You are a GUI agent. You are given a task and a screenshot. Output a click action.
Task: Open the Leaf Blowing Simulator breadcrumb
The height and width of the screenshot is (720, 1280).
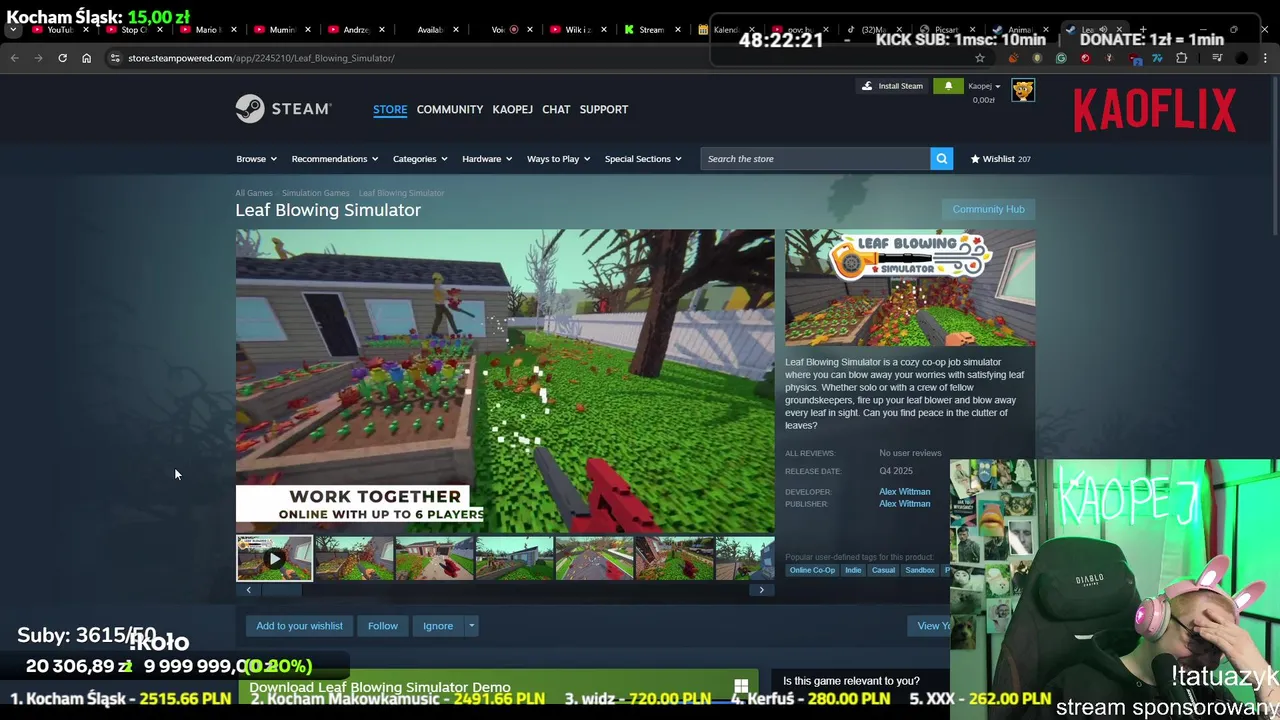[x=401, y=193]
